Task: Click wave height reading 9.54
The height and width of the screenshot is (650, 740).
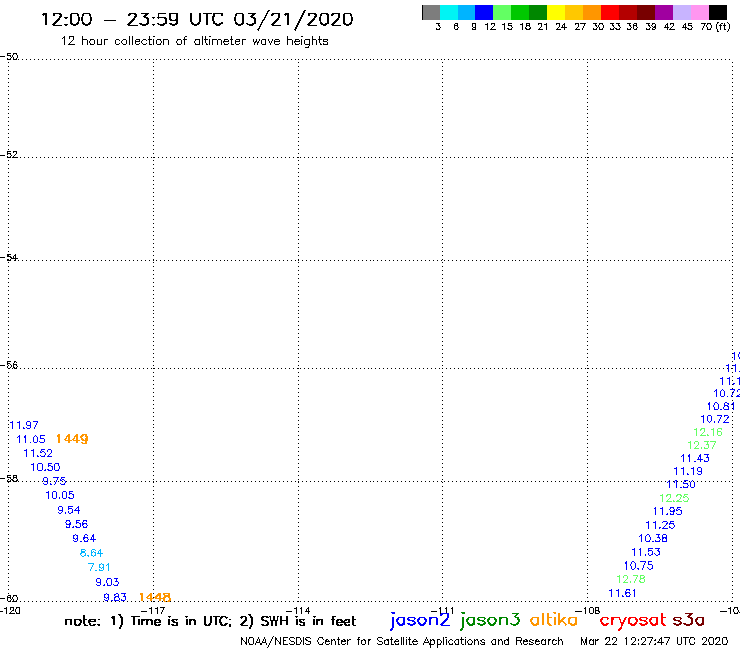Action: pyautogui.click(x=68, y=510)
